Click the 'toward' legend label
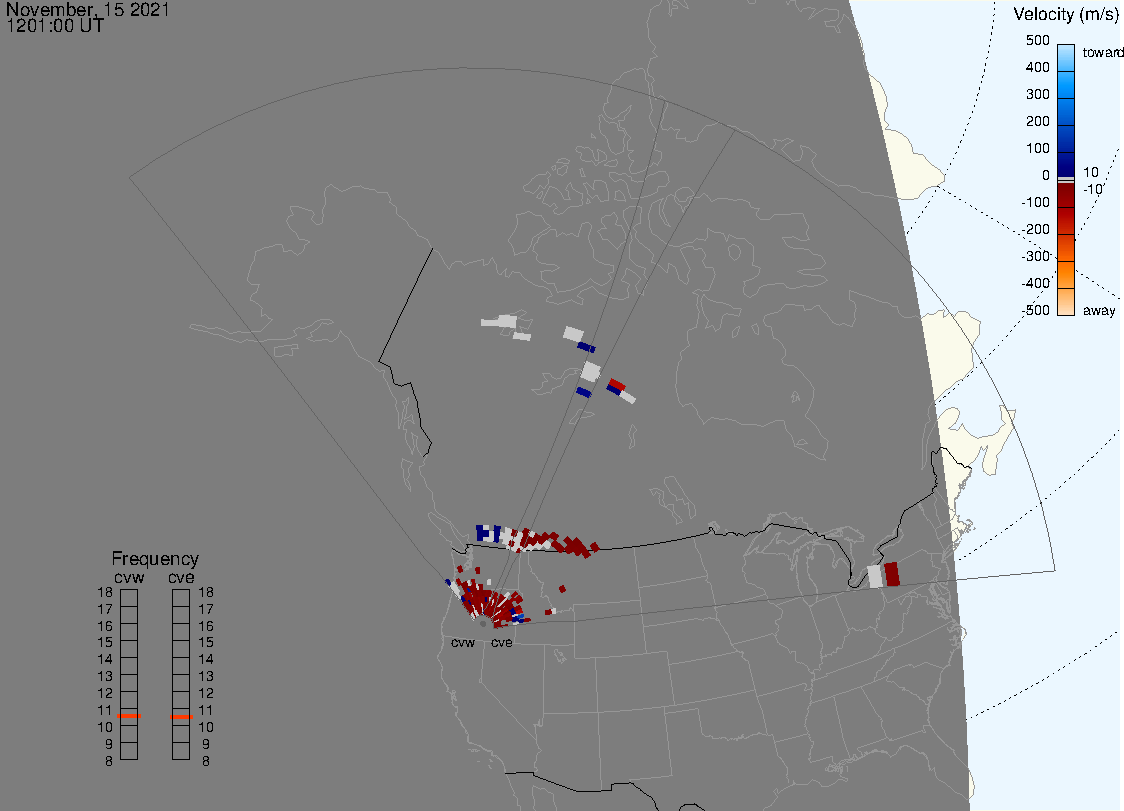 1102,52
